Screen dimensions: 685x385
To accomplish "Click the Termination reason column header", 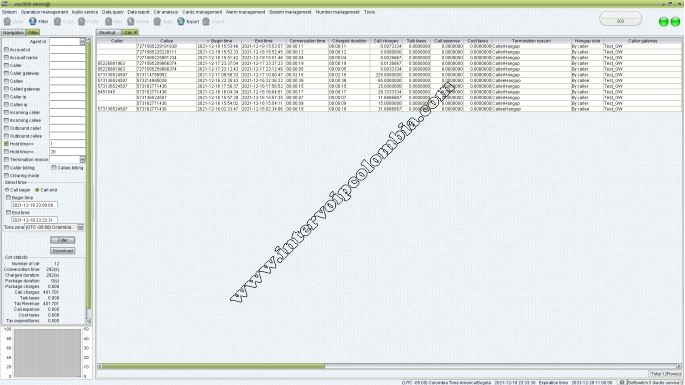I will pyautogui.click(x=531, y=41).
